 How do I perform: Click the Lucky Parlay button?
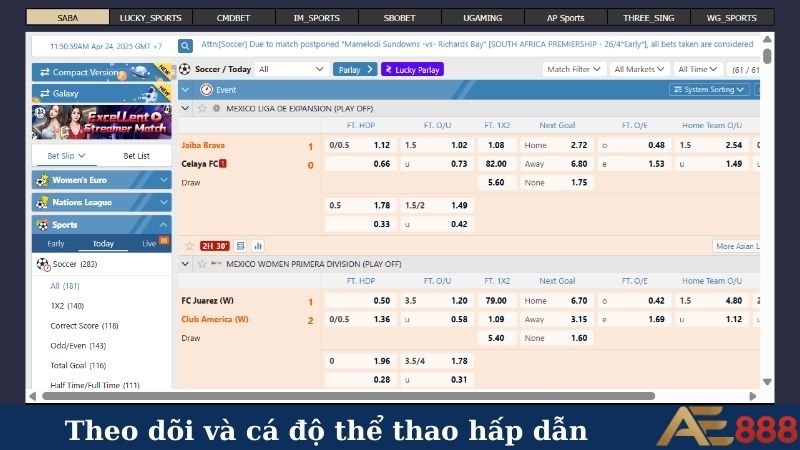[x=412, y=69]
